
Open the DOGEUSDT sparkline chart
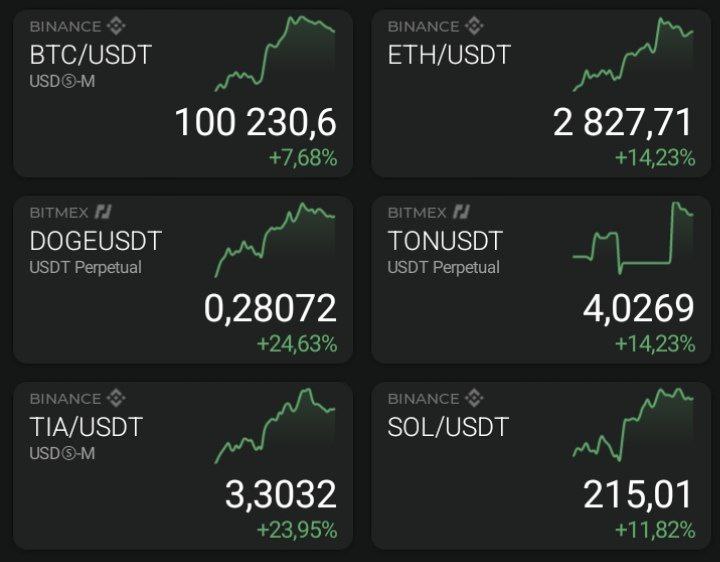tap(275, 240)
